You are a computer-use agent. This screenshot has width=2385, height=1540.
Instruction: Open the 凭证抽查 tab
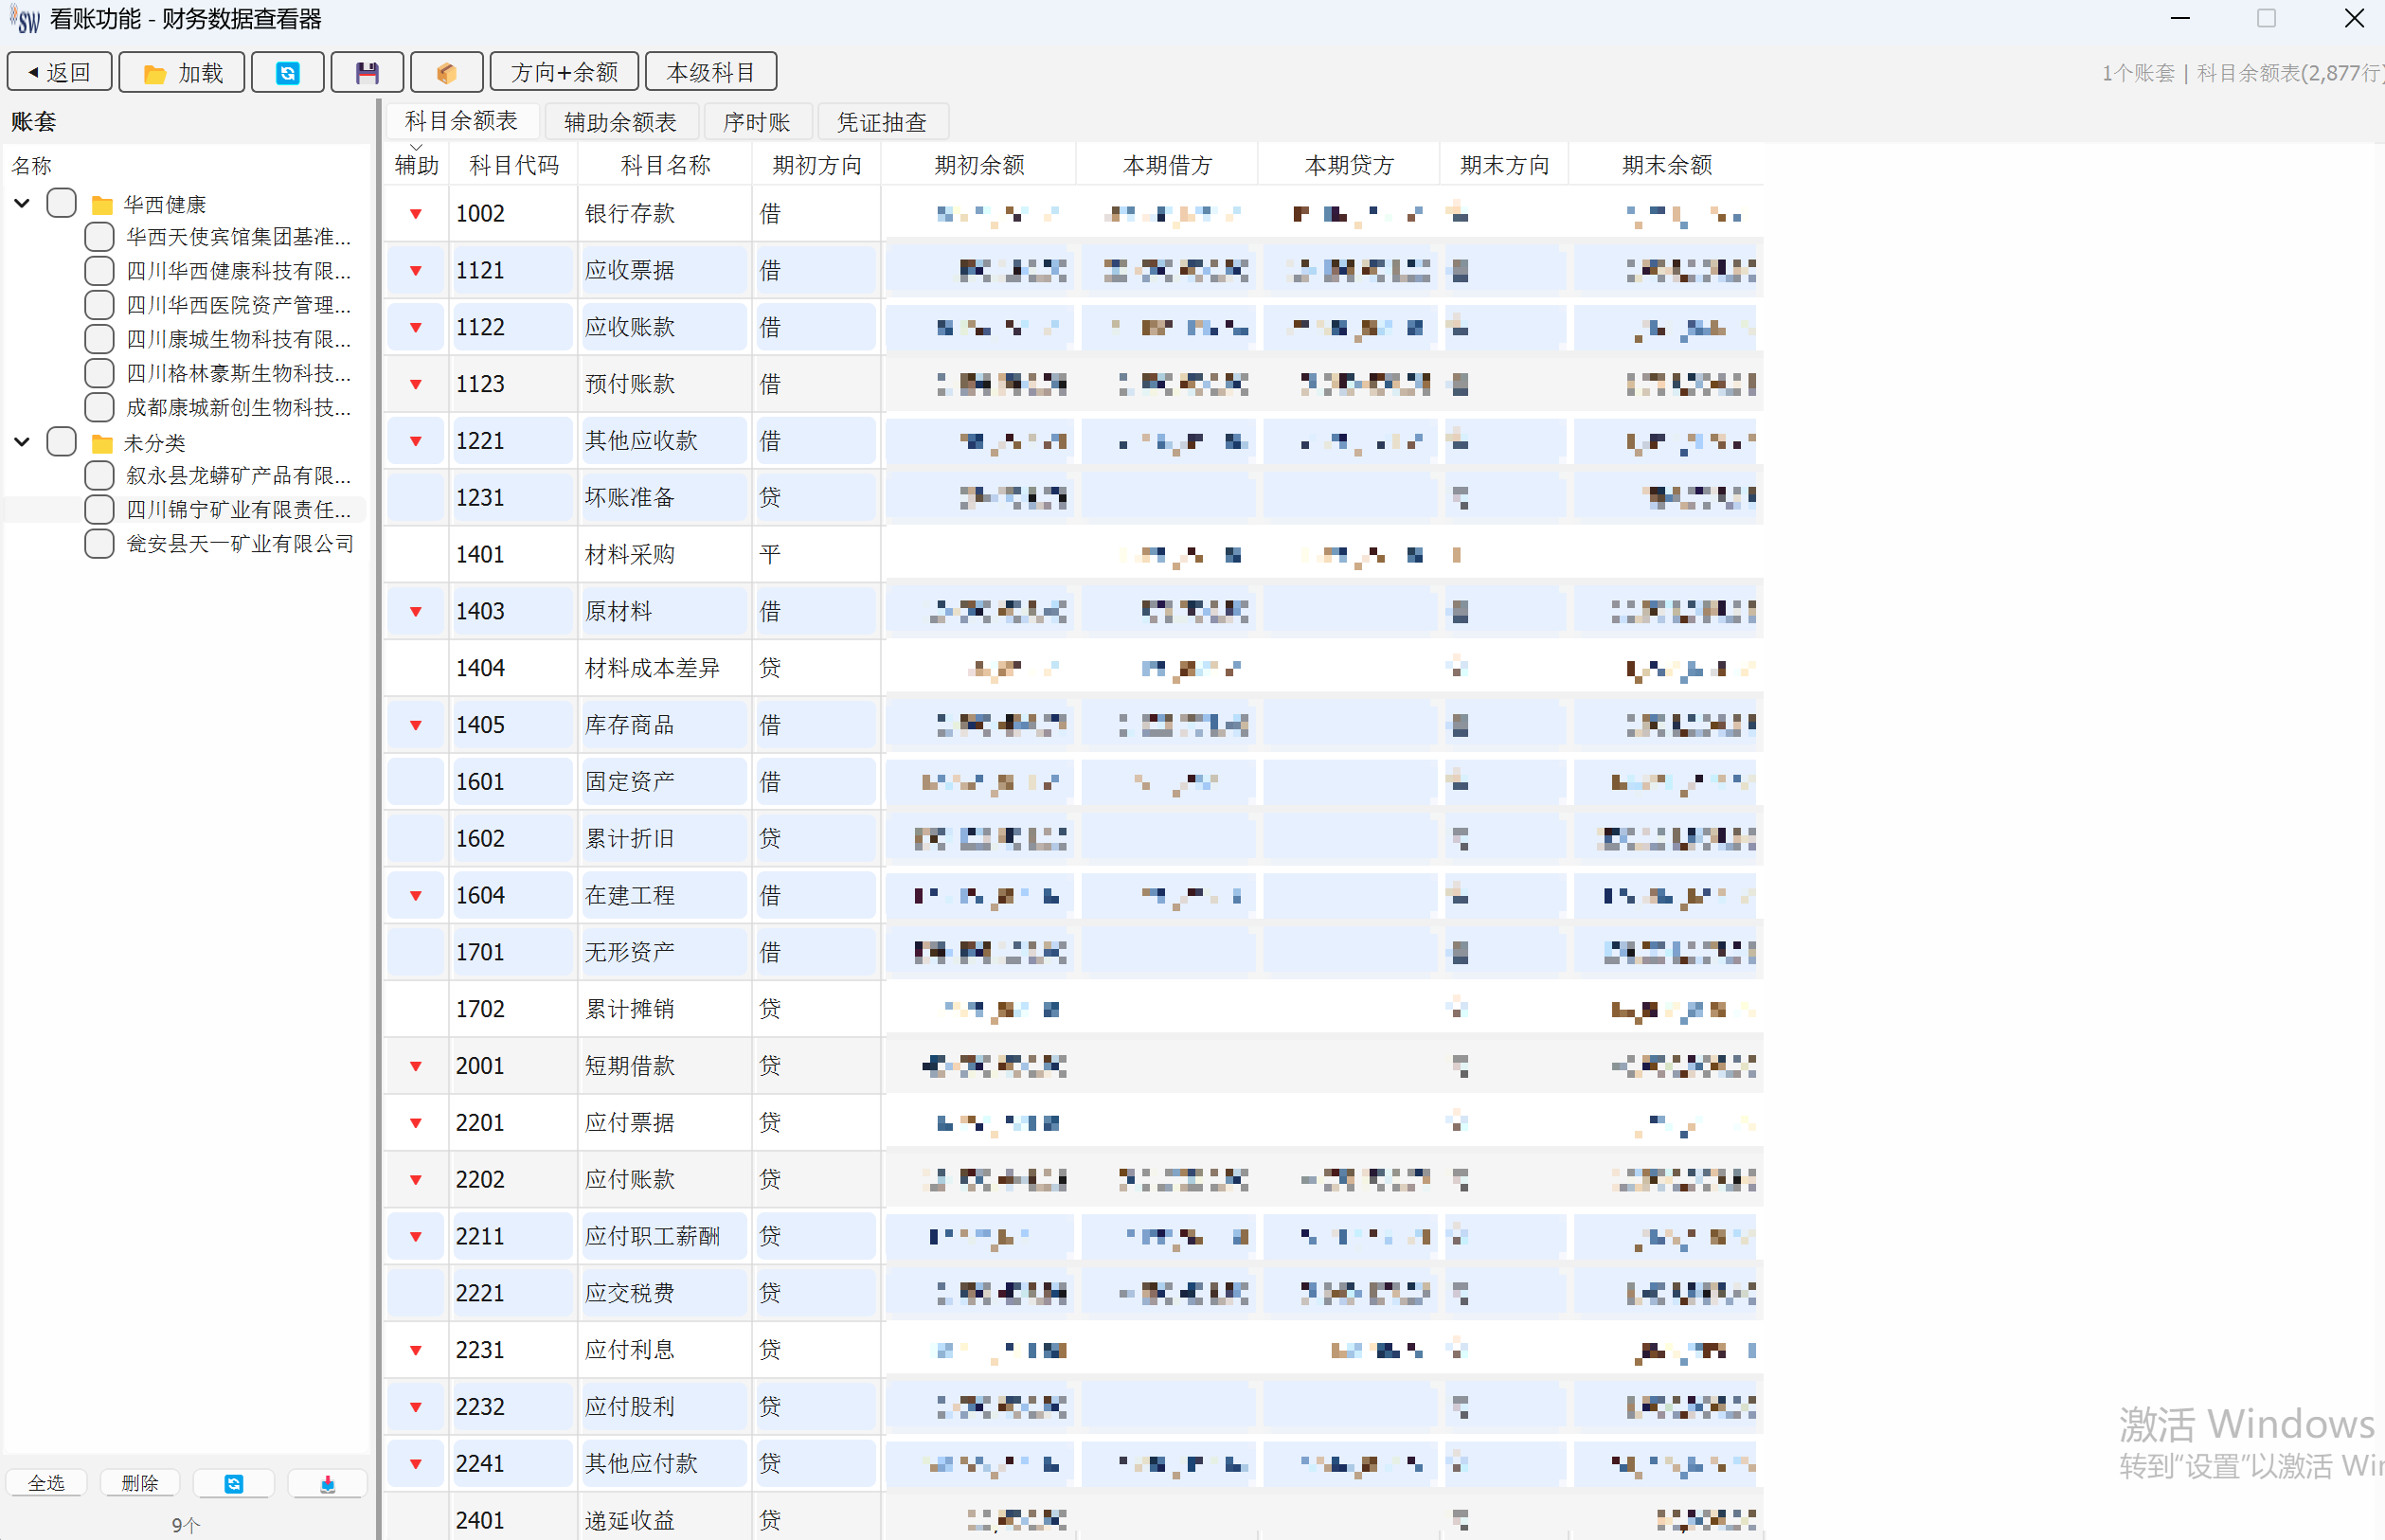click(x=881, y=122)
